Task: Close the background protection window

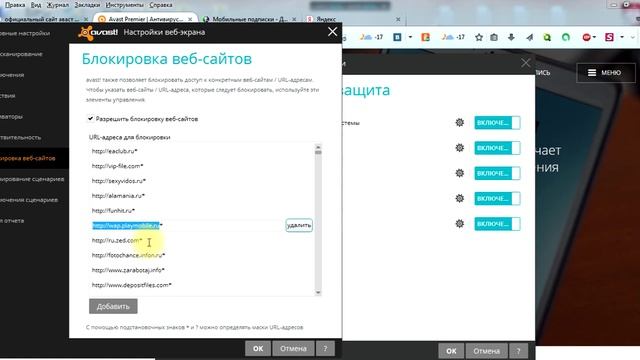Action: 525,63
